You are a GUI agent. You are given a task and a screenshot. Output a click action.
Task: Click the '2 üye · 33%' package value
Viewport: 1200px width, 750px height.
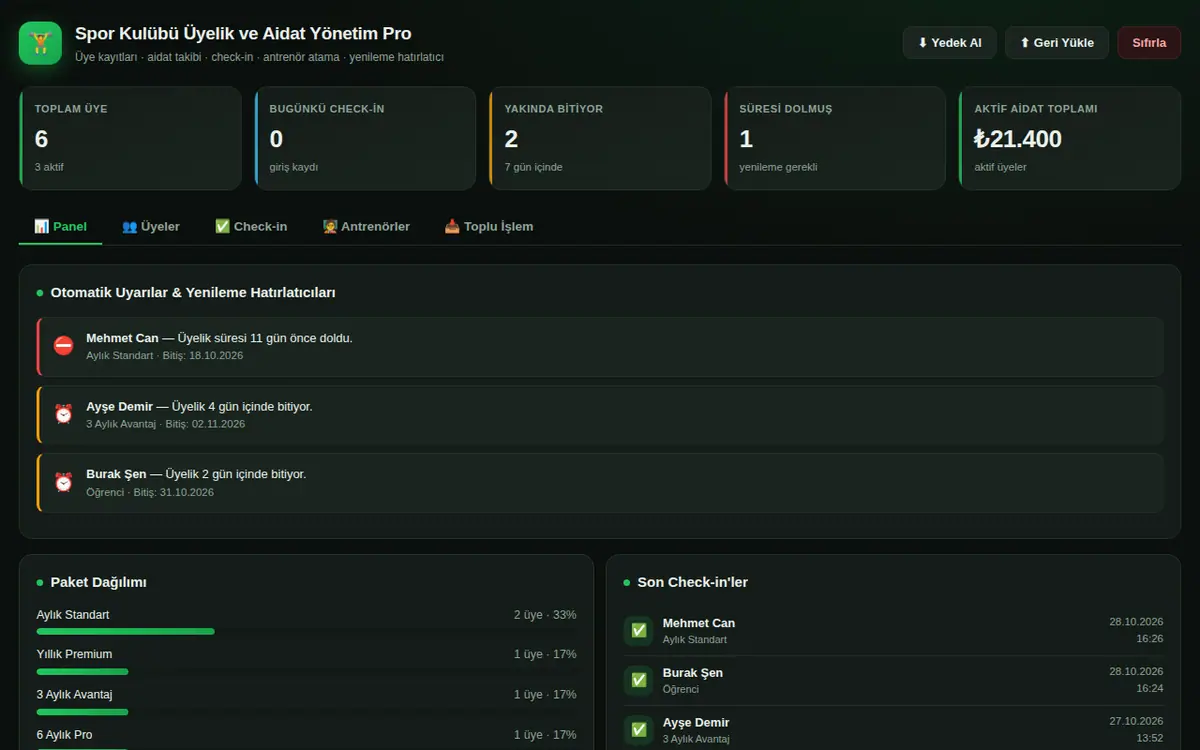point(545,615)
